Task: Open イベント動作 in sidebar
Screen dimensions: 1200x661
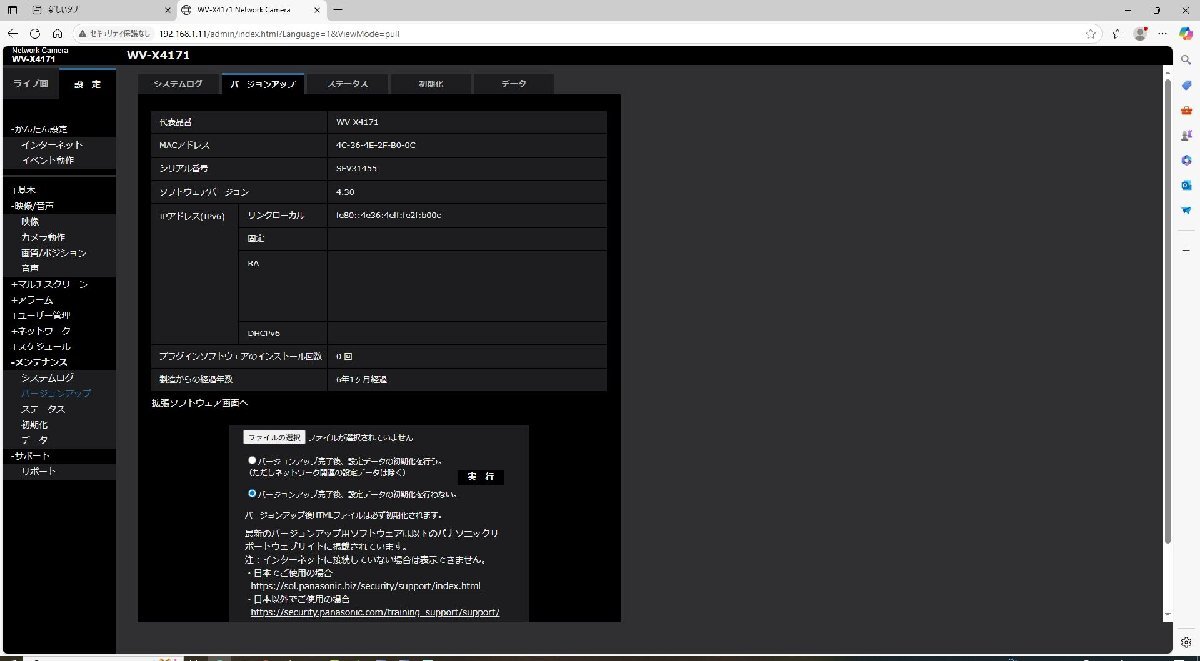Action: pos(47,160)
